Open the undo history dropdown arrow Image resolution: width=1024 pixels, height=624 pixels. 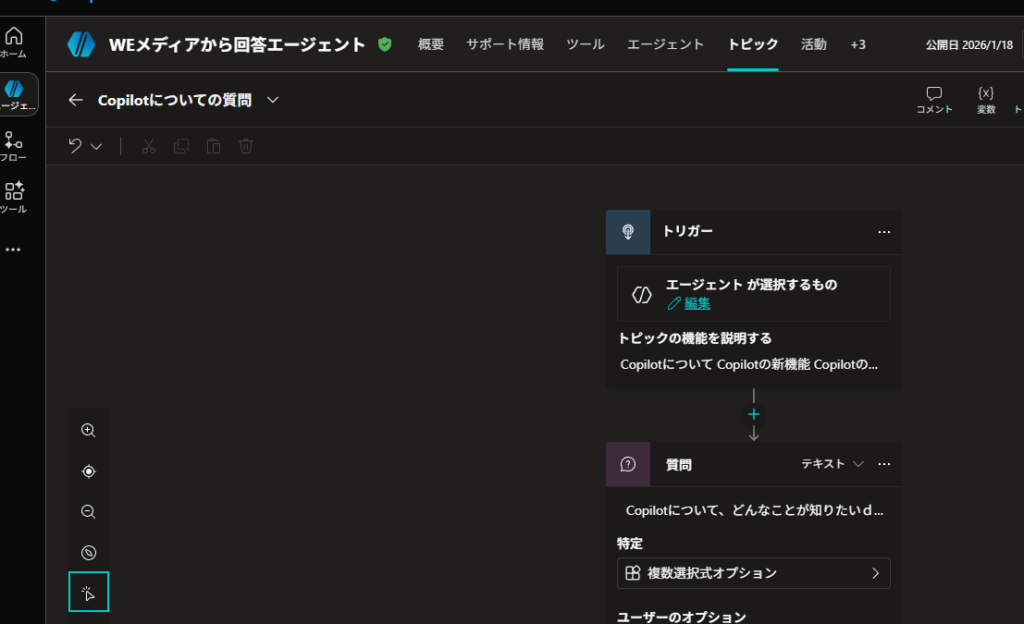pos(95,146)
